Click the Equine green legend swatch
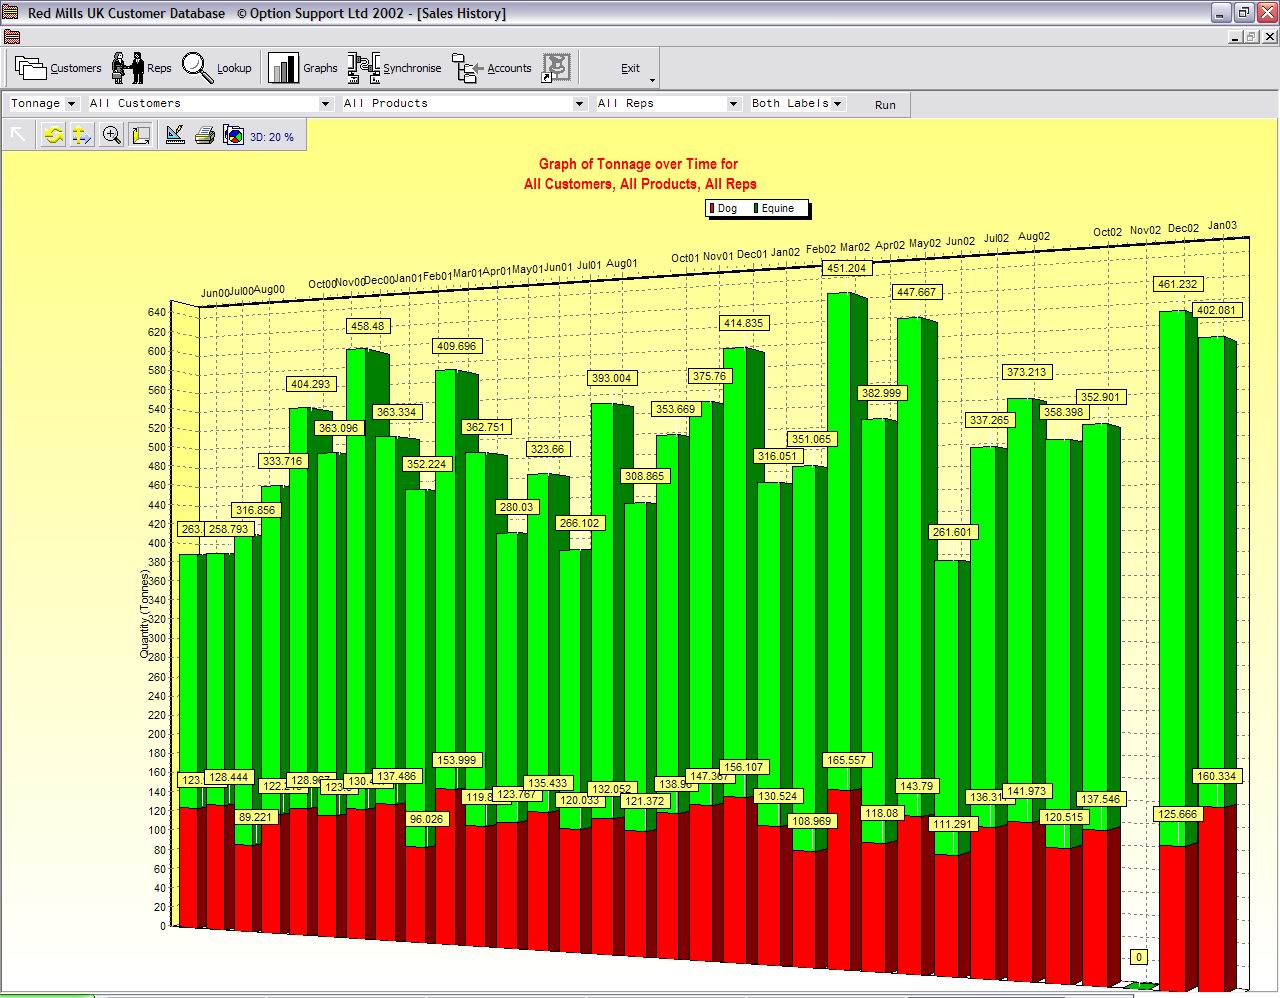1280x998 pixels. pyautogui.click(x=756, y=209)
